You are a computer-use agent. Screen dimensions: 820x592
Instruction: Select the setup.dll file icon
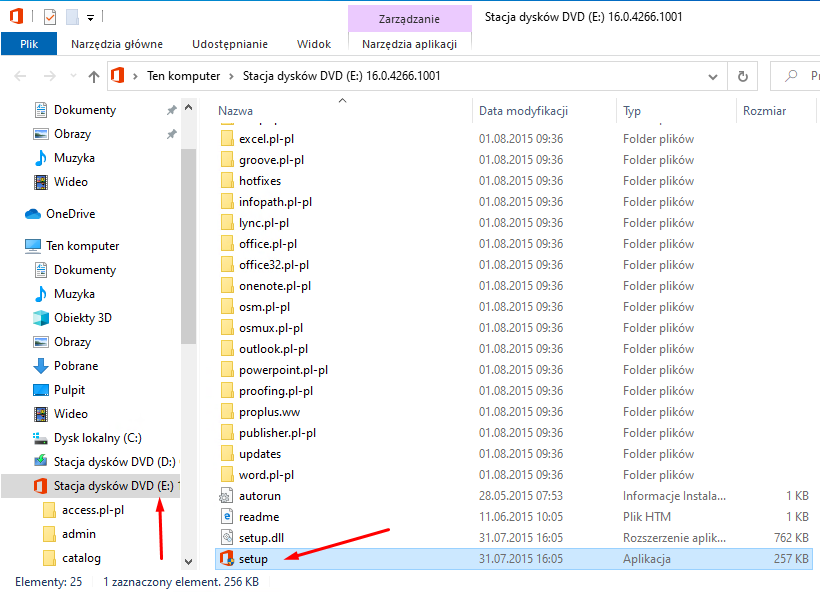(226, 538)
